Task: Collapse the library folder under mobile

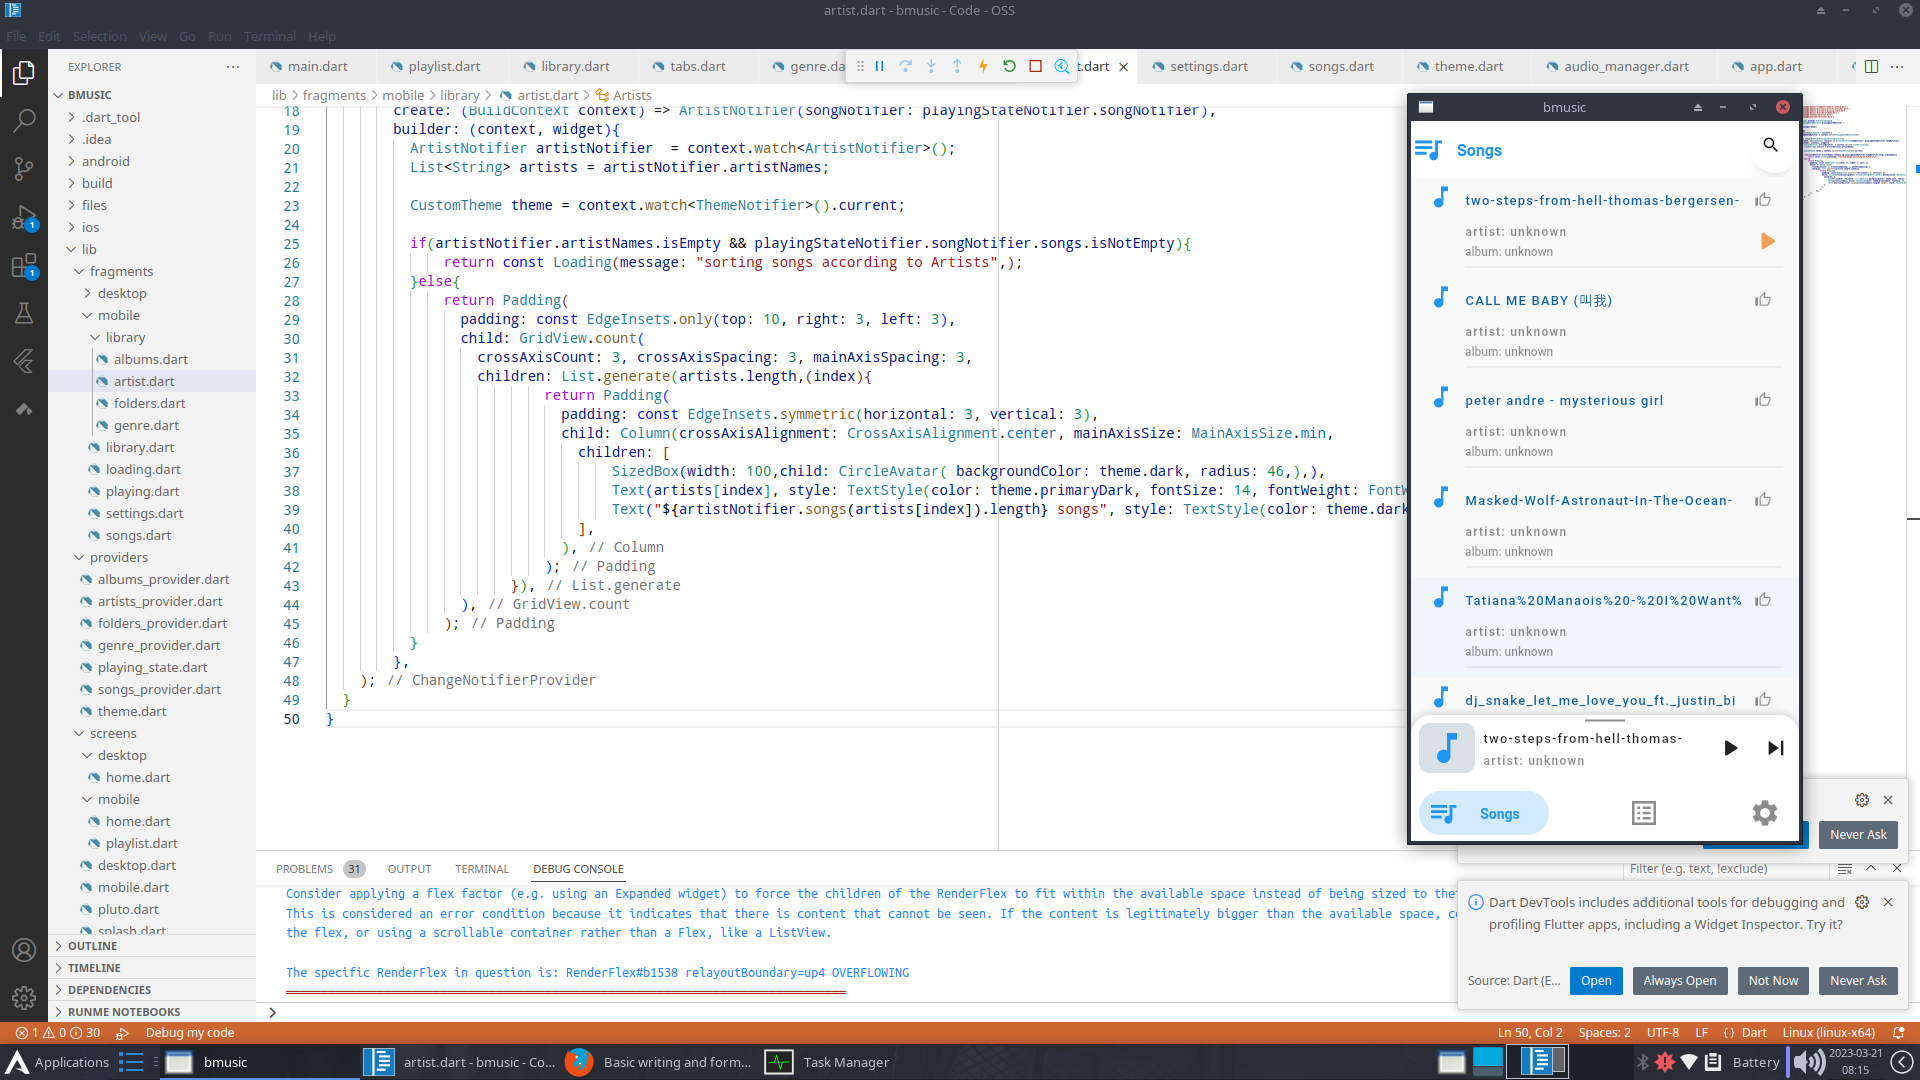Action: click(x=125, y=337)
